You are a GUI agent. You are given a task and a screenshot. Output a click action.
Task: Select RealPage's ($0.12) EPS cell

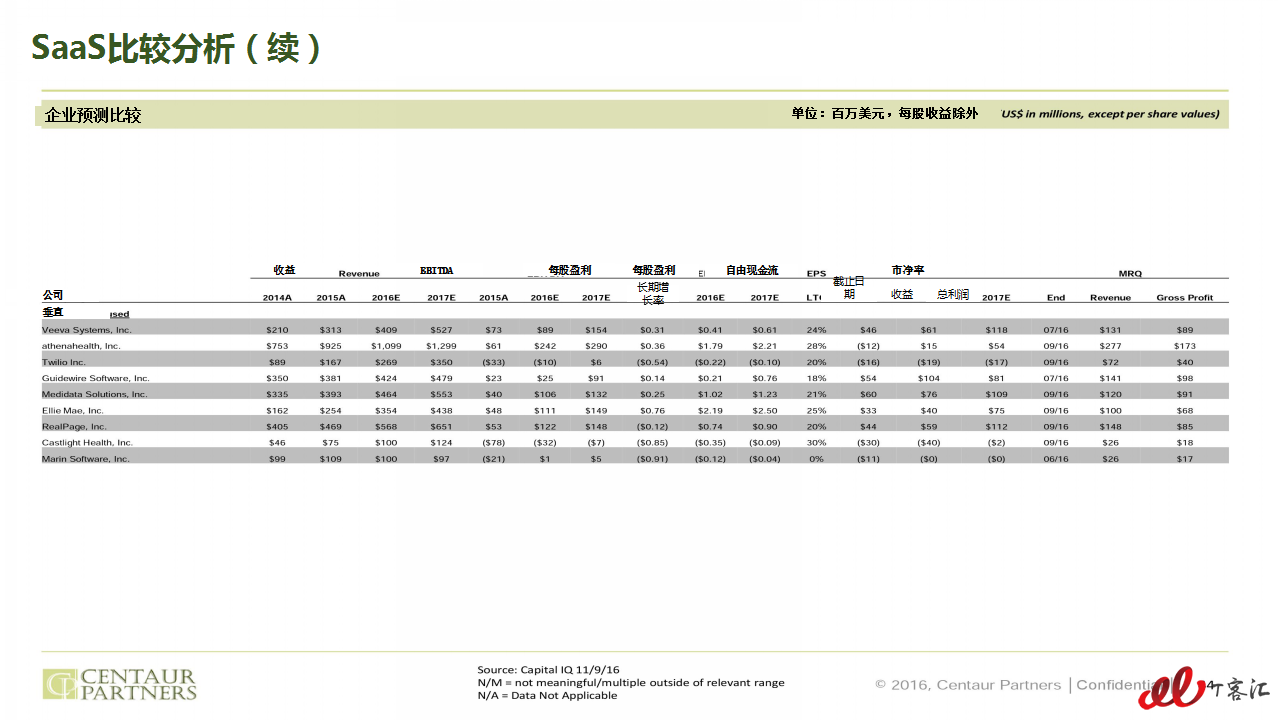[652, 426]
